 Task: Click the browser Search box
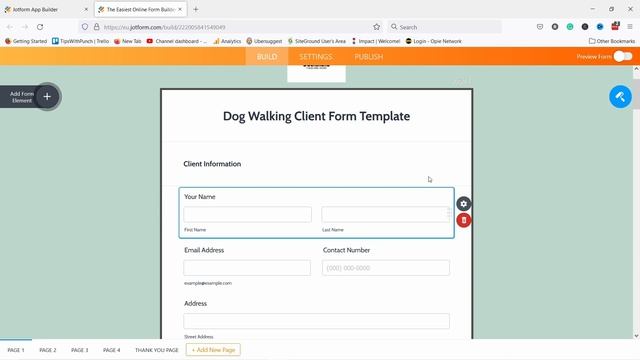(444, 27)
